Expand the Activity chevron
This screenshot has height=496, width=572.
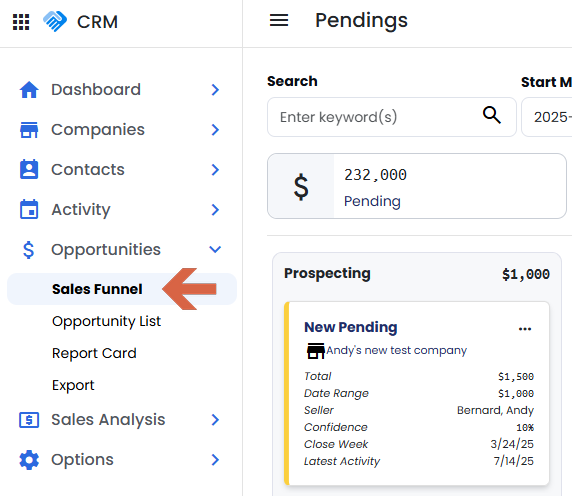(x=215, y=210)
